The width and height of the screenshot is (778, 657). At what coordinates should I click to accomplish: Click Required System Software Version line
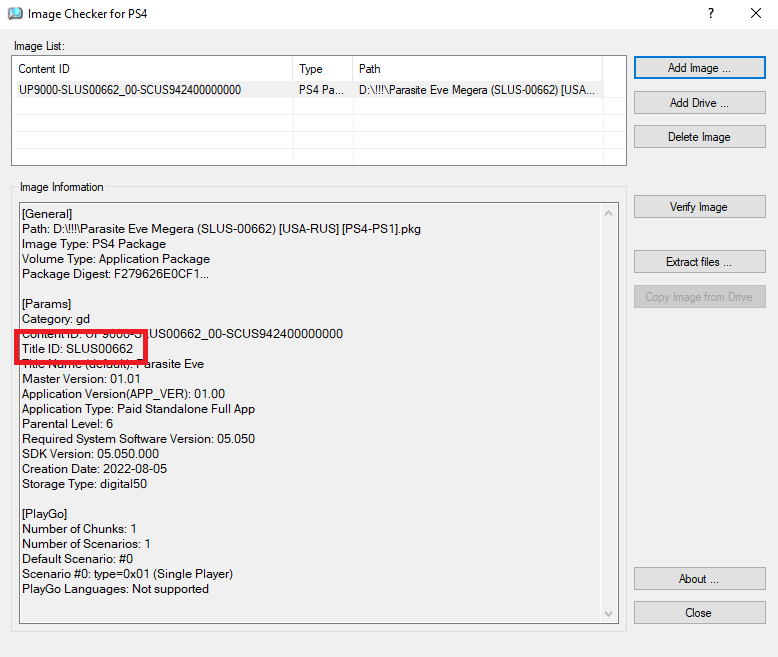[138, 439]
